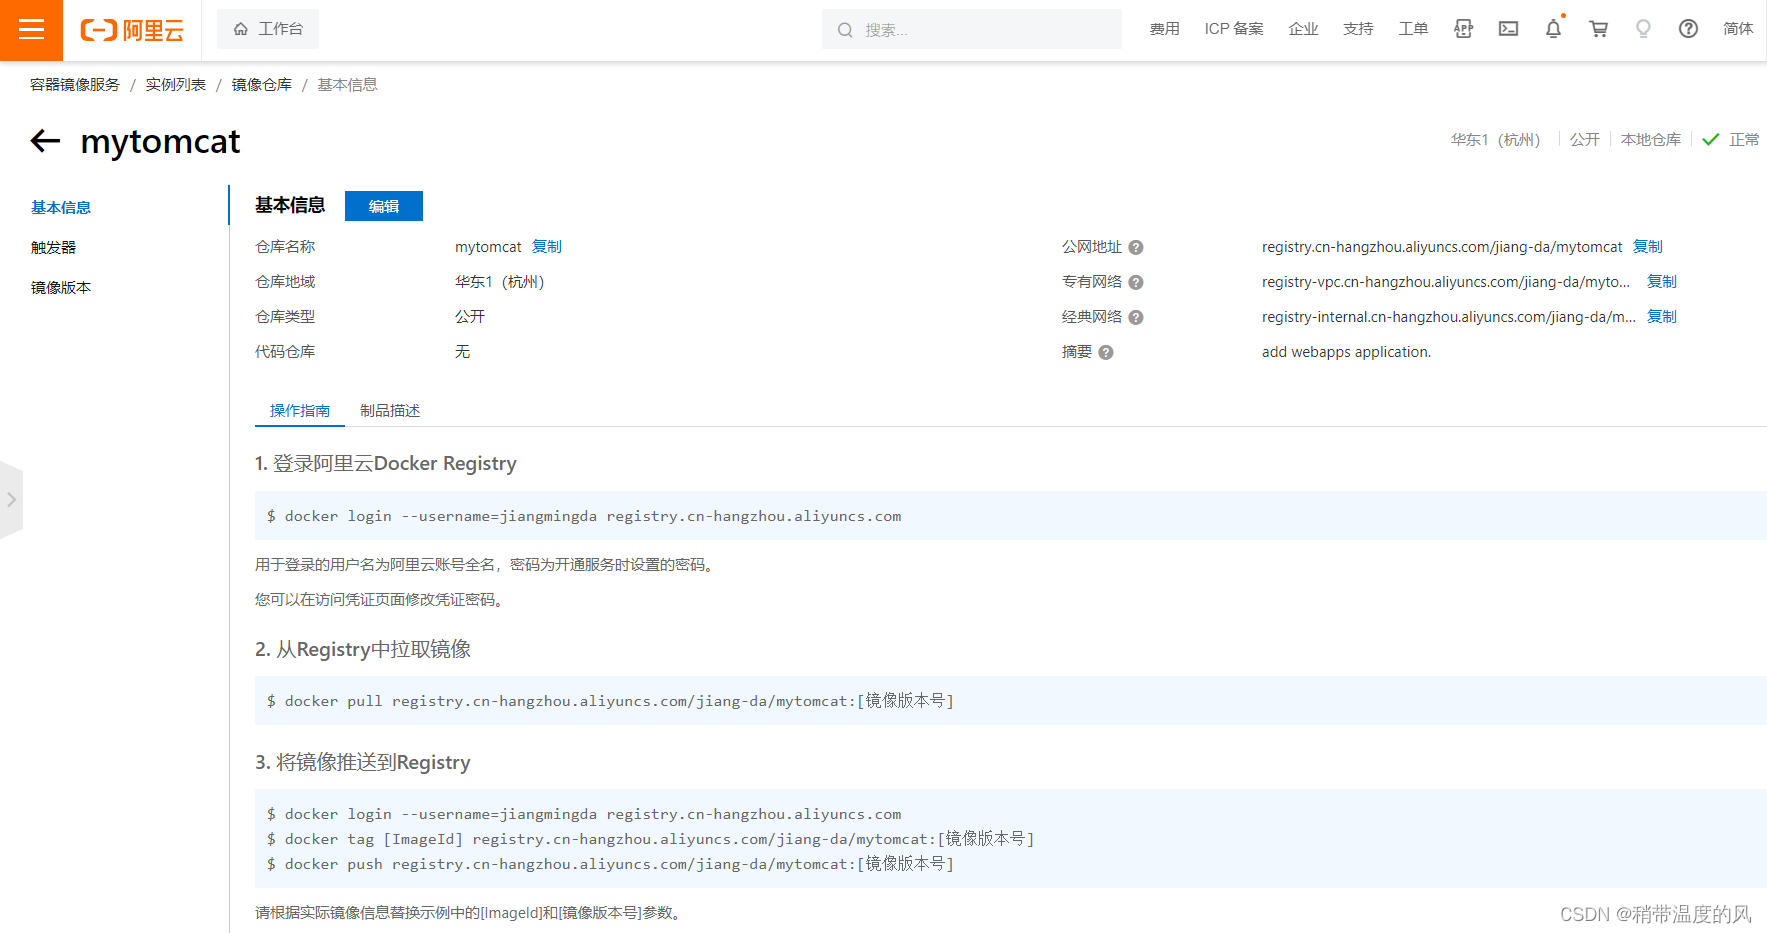Click the back arrow beside mytomcat

click(x=45, y=141)
